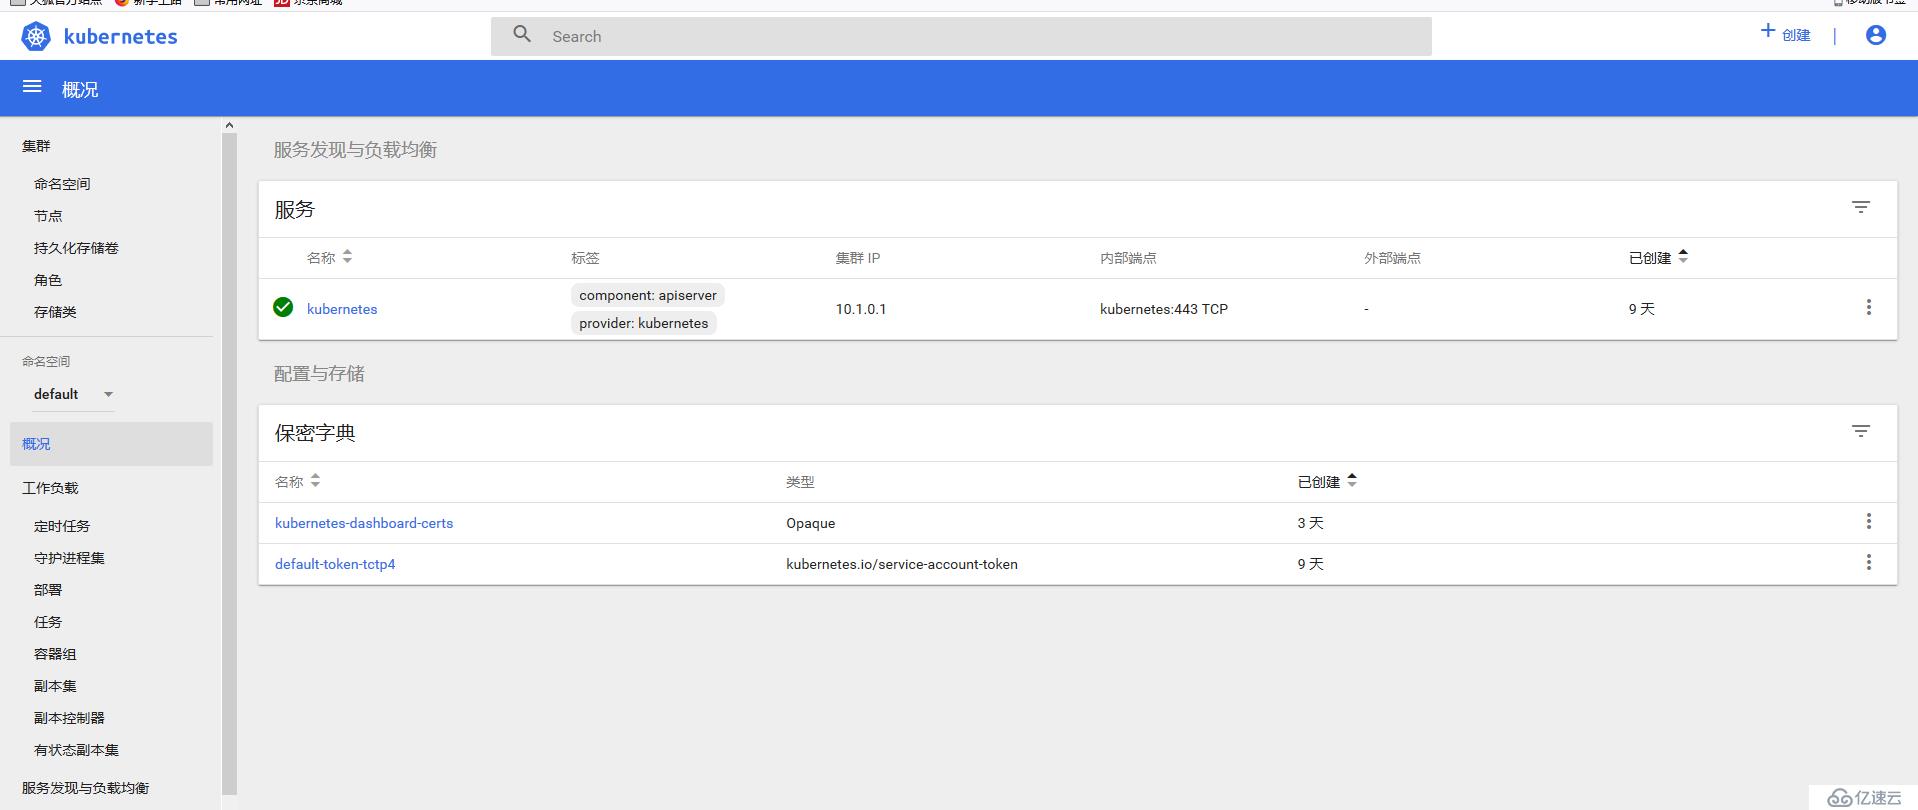Viewport: 1918px width, 810px height.
Task: Open actions menu for kubernetes-dashboard-certs row
Action: coord(1868,521)
